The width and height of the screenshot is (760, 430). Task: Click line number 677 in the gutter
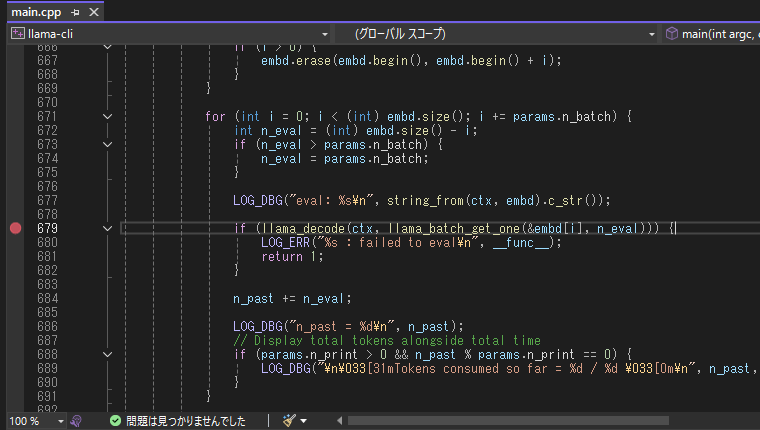tap(47, 200)
